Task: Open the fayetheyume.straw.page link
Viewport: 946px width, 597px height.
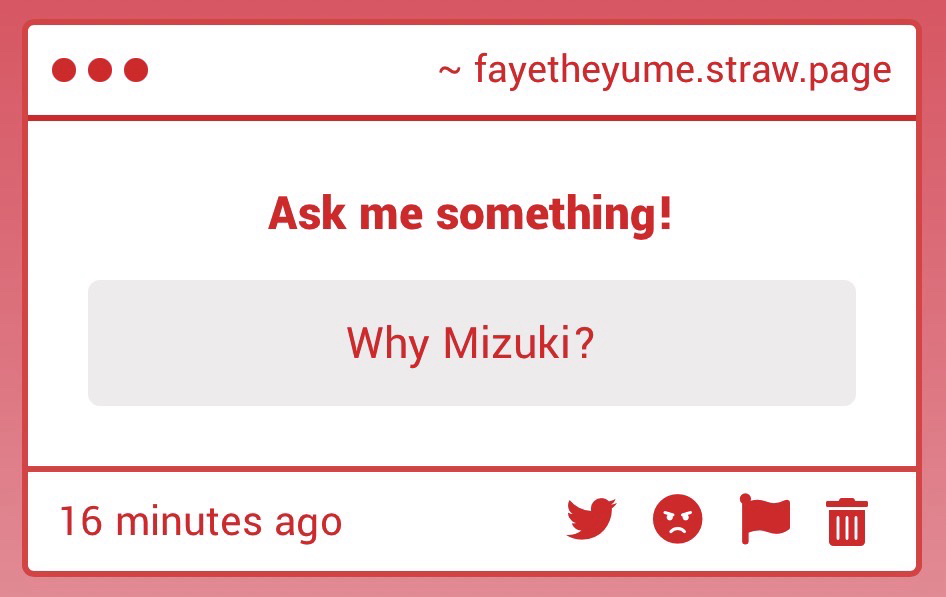Action: (x=682, y=71)
